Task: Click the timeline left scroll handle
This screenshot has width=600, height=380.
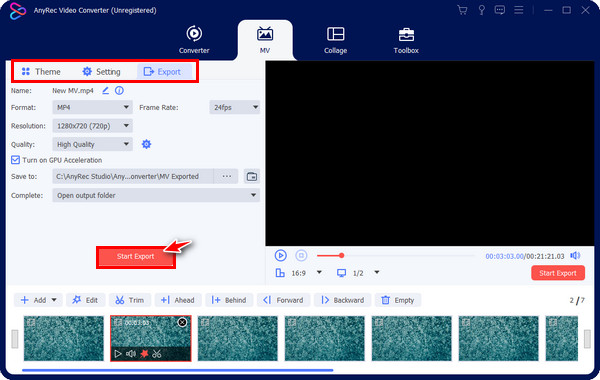Action: tap(15, 339)
